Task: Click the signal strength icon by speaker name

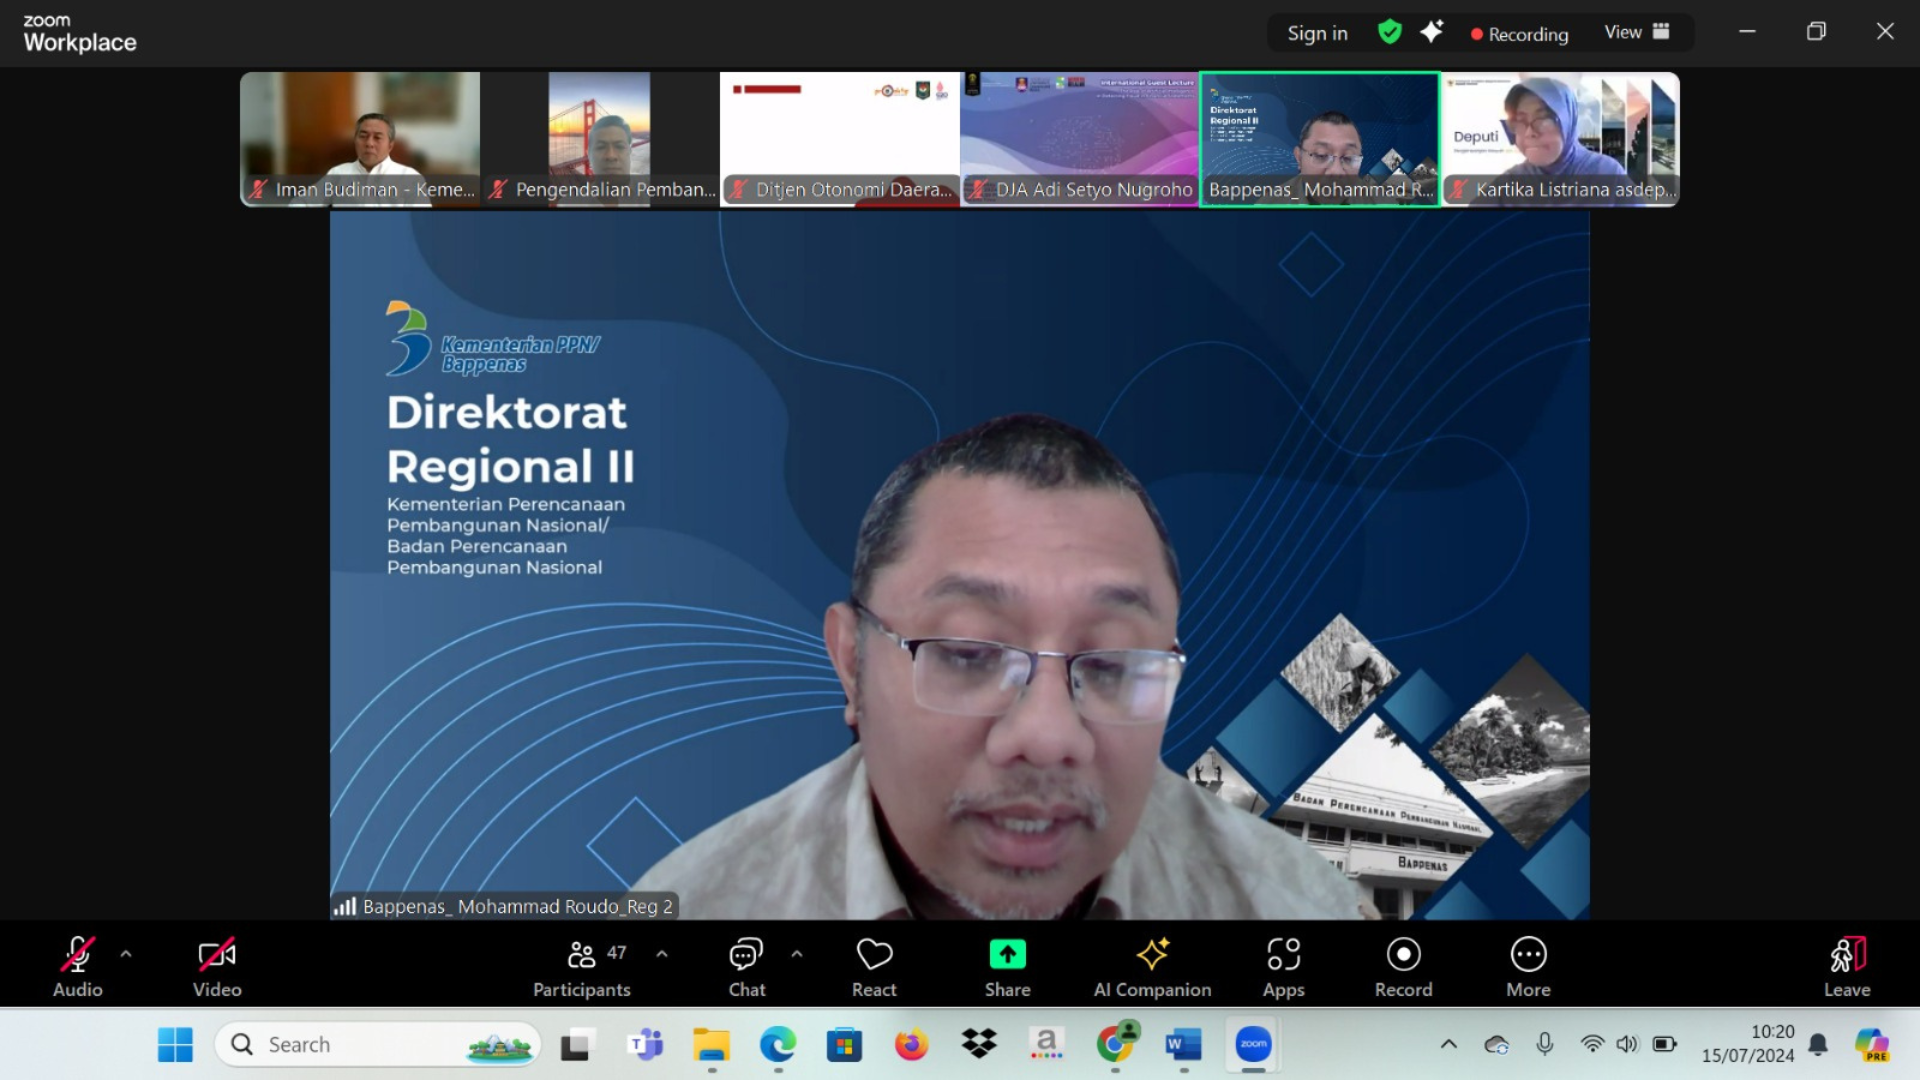Action: click(345, 906)
